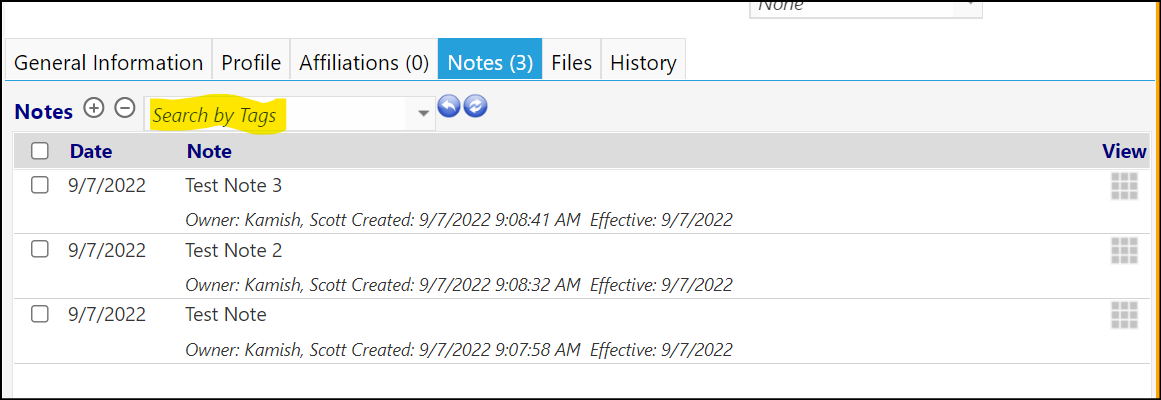Toggle the select-all checkbox in header
Viewport: 1161px width, 400px height.
pos(40,151)
